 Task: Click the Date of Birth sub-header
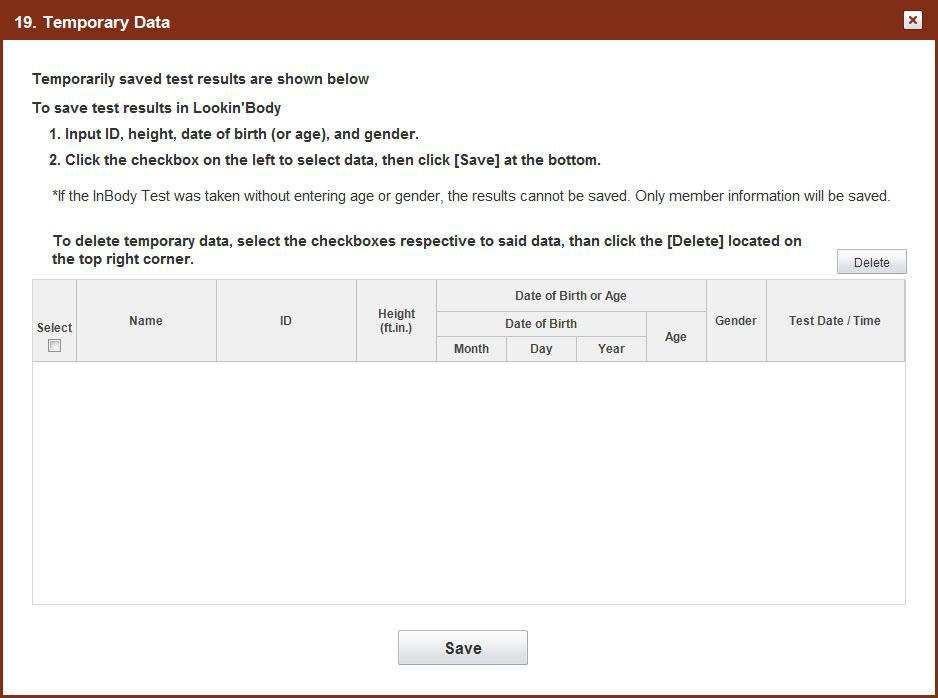click(541, 324)
